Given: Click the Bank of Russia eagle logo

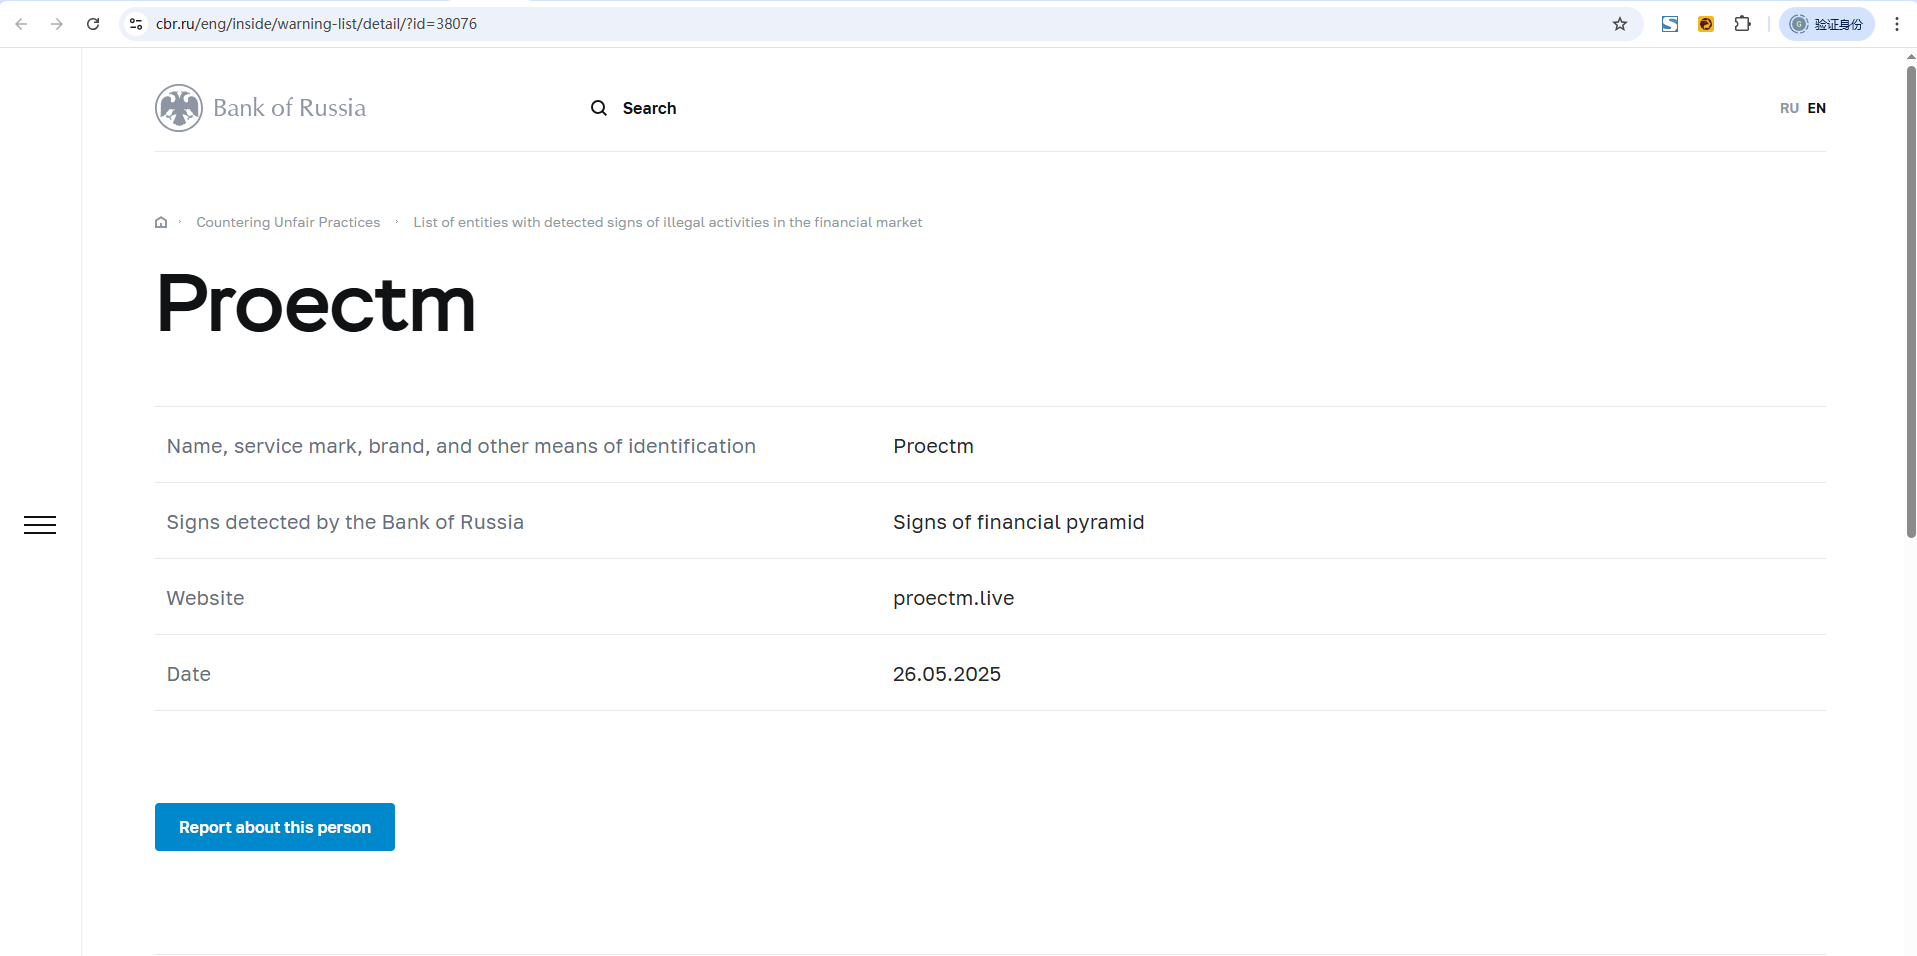Looking at the screenshot, I should tap(179, 108).
